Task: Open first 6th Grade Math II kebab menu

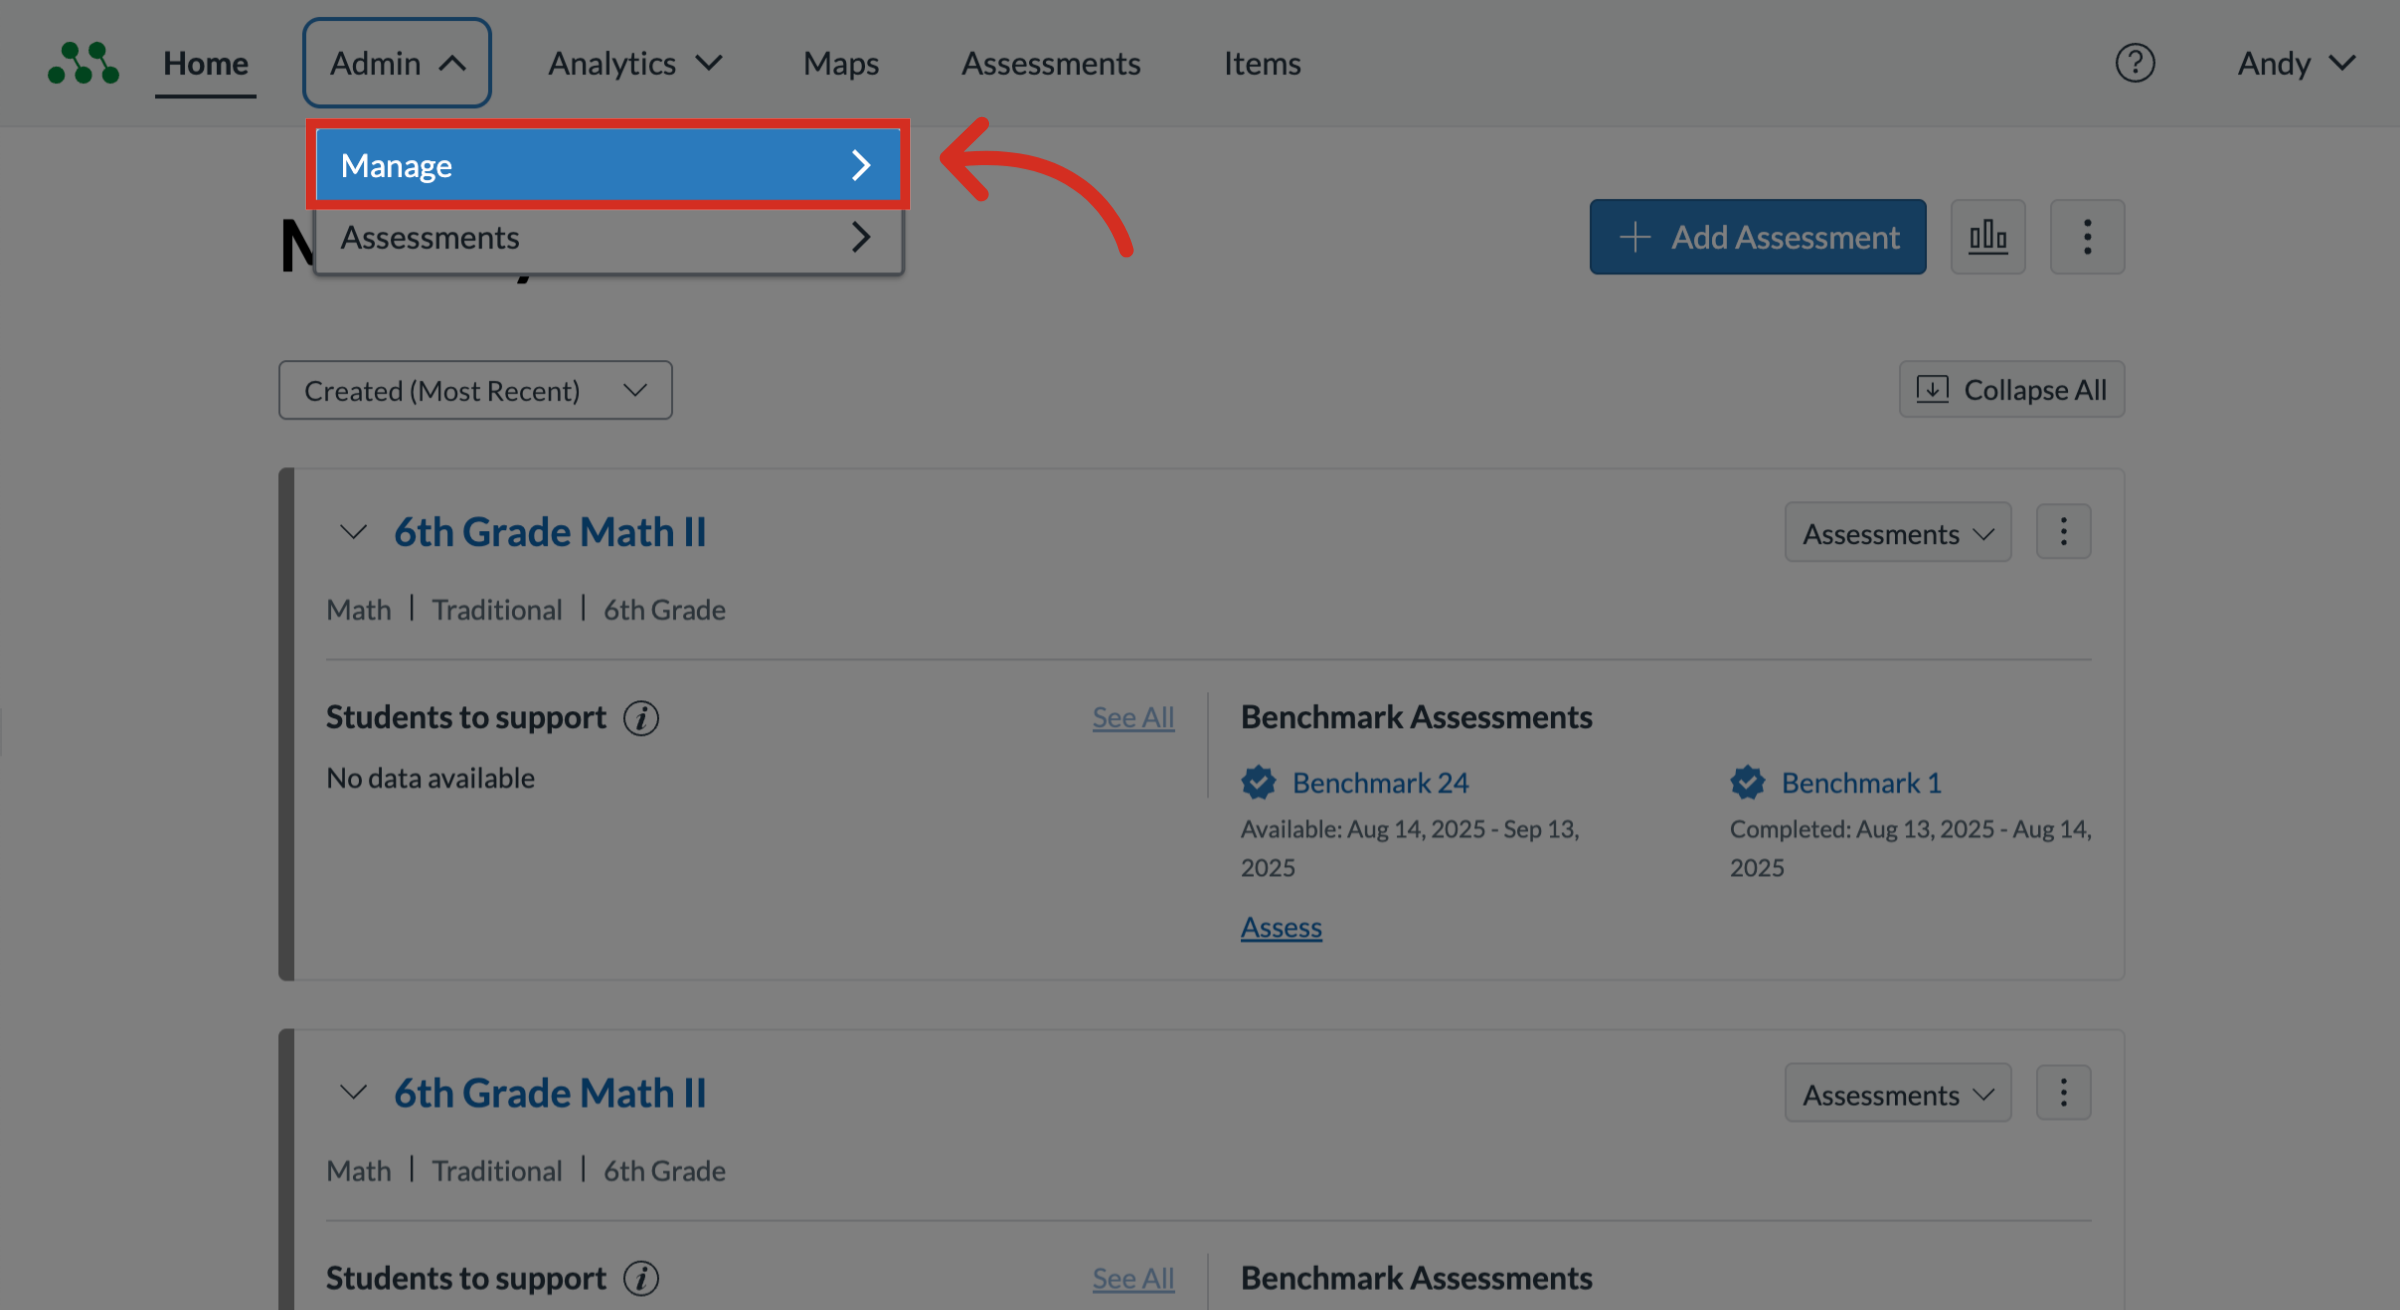Action: point(2063,532)
